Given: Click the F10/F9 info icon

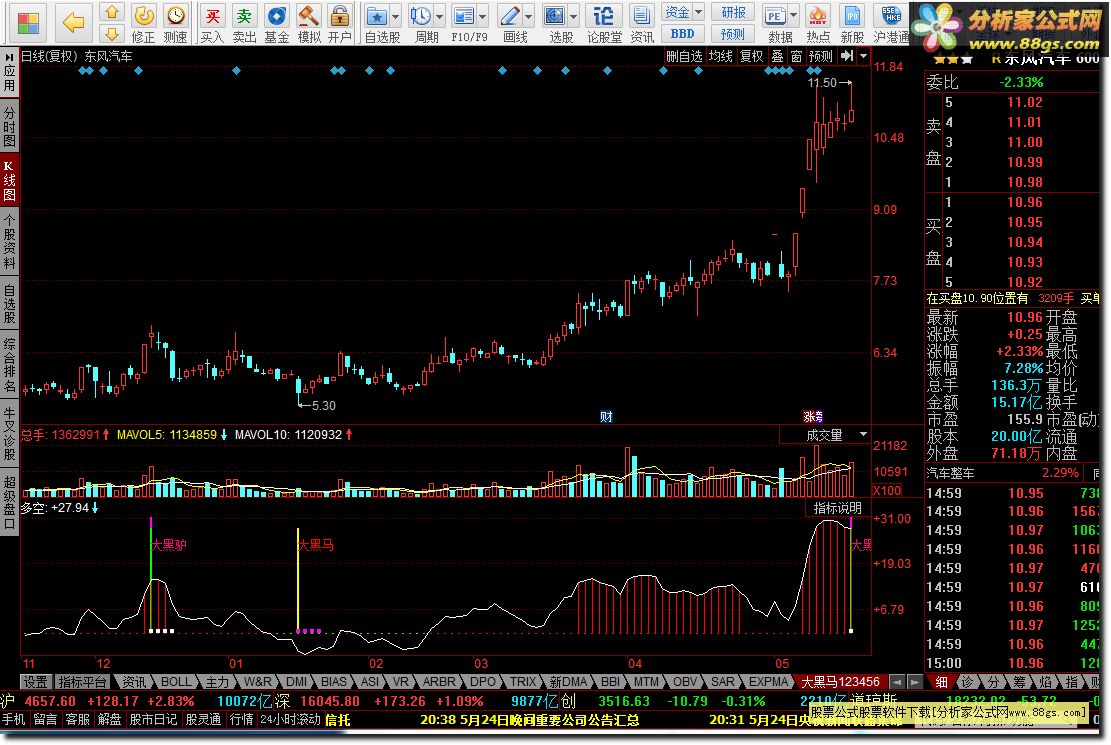Looking at the screenshot, I should (464, 23).
